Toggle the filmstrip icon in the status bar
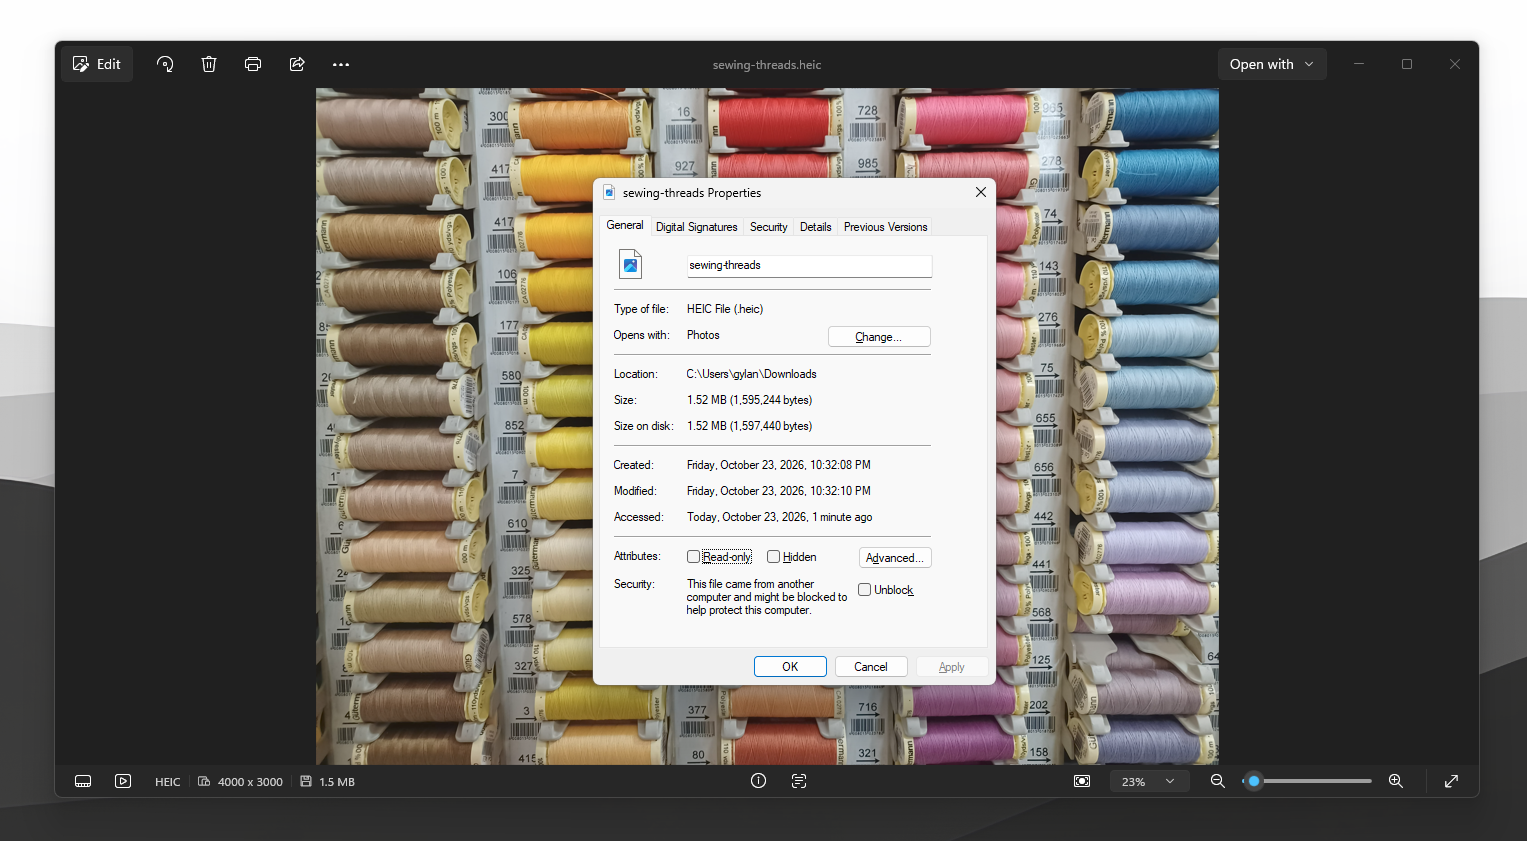 (83, 781)
